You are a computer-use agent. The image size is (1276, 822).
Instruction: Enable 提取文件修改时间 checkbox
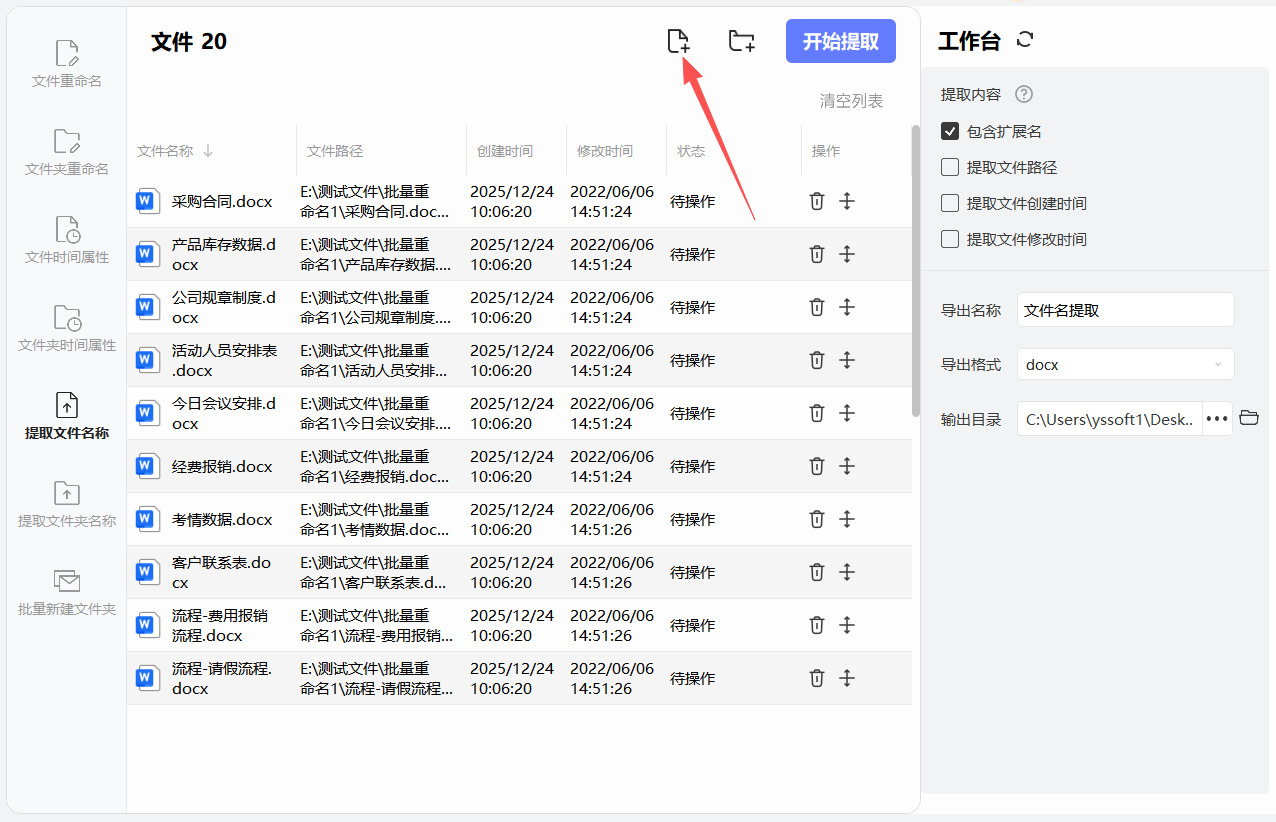point(950,239)
